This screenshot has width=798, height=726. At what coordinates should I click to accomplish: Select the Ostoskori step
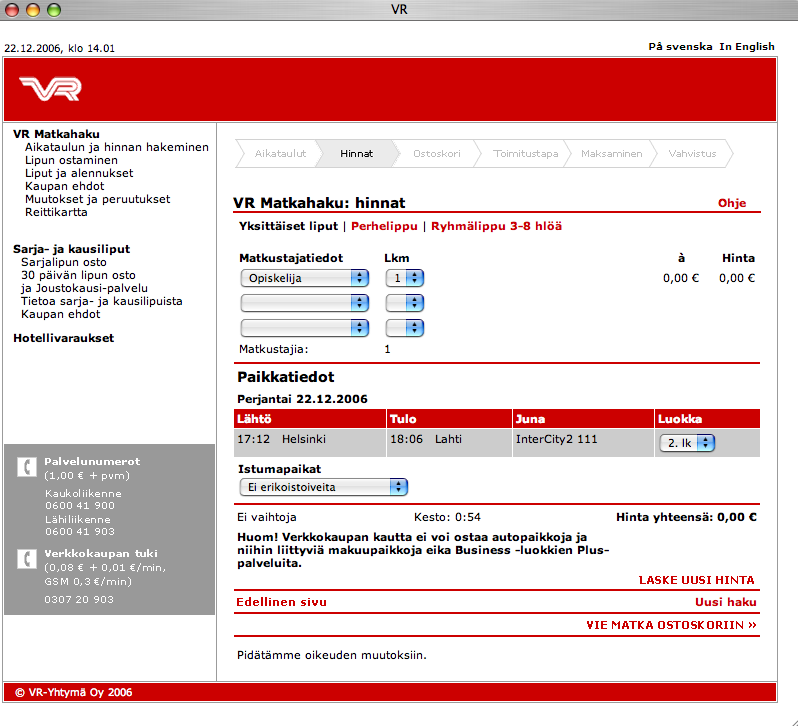tap(437, 154)
